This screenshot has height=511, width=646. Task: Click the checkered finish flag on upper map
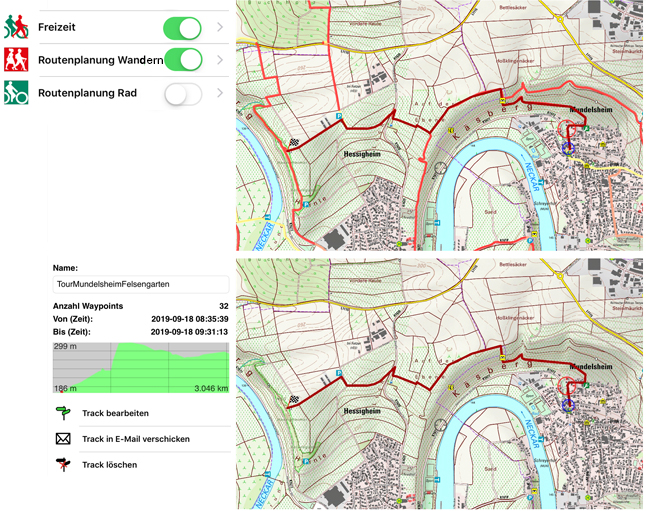point(294,142)
